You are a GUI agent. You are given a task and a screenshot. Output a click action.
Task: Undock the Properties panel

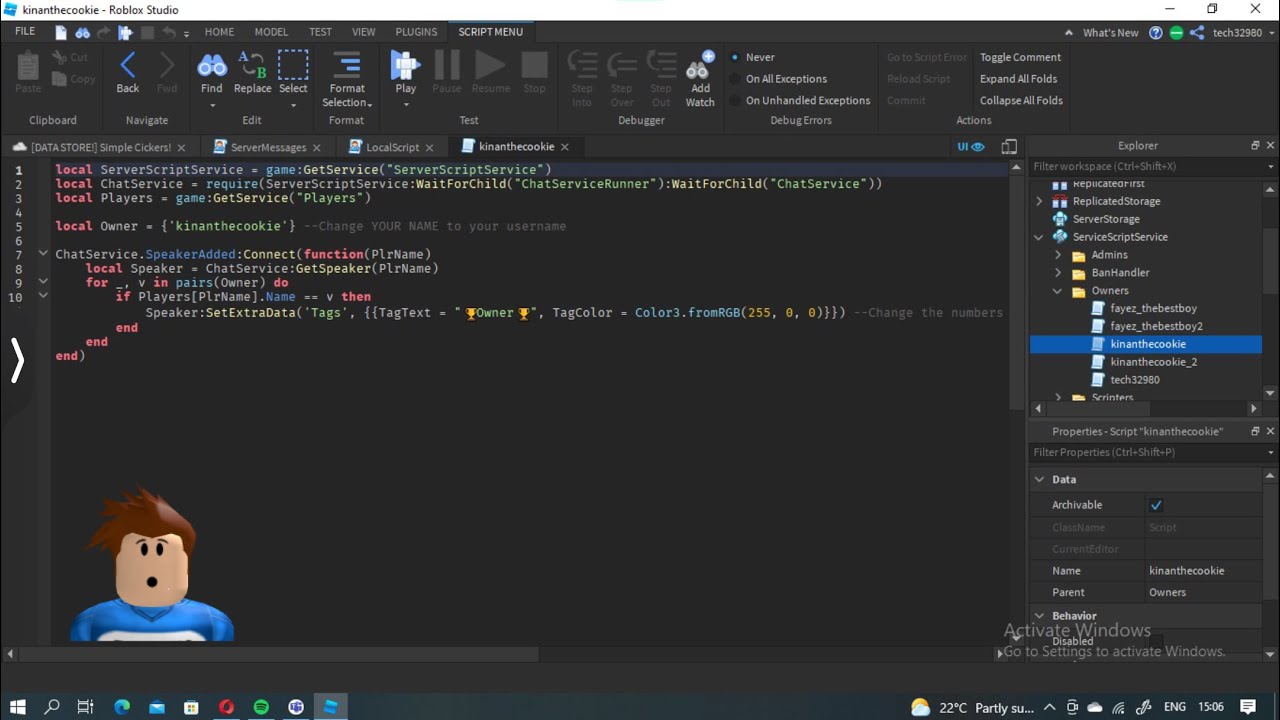[x=1255, y=431]
